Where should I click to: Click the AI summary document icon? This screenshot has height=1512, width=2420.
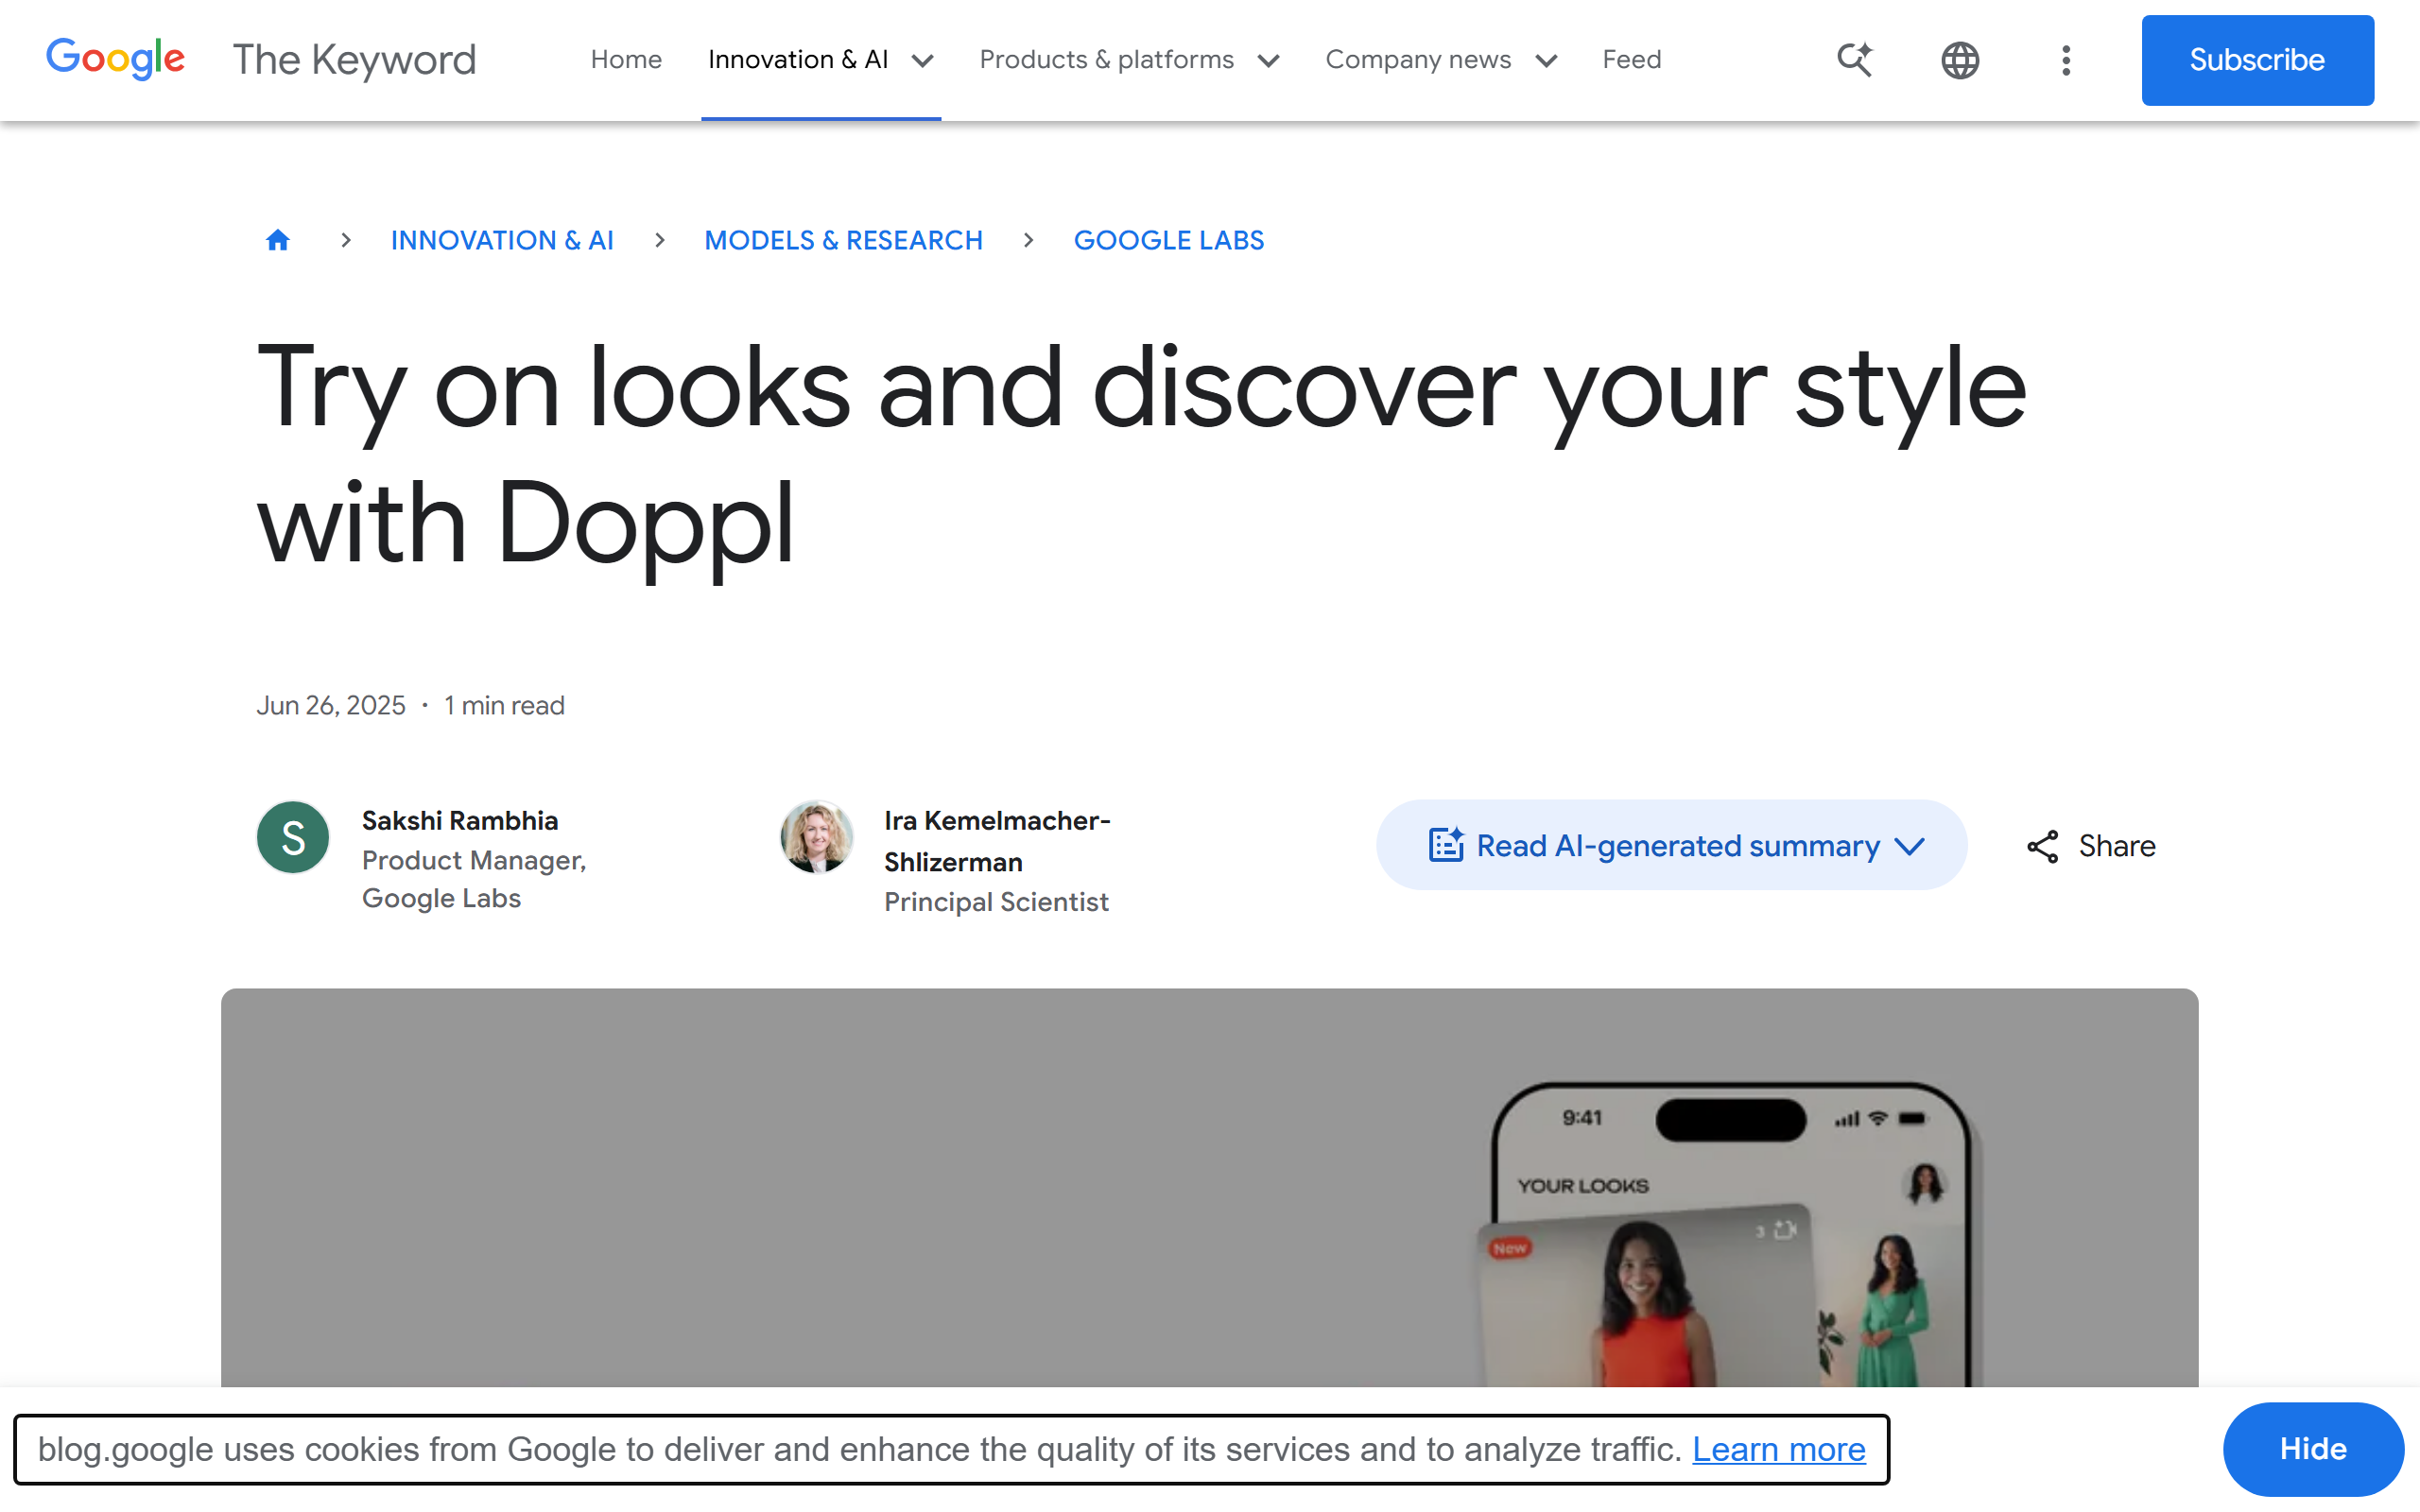(x=1446, y=845)
